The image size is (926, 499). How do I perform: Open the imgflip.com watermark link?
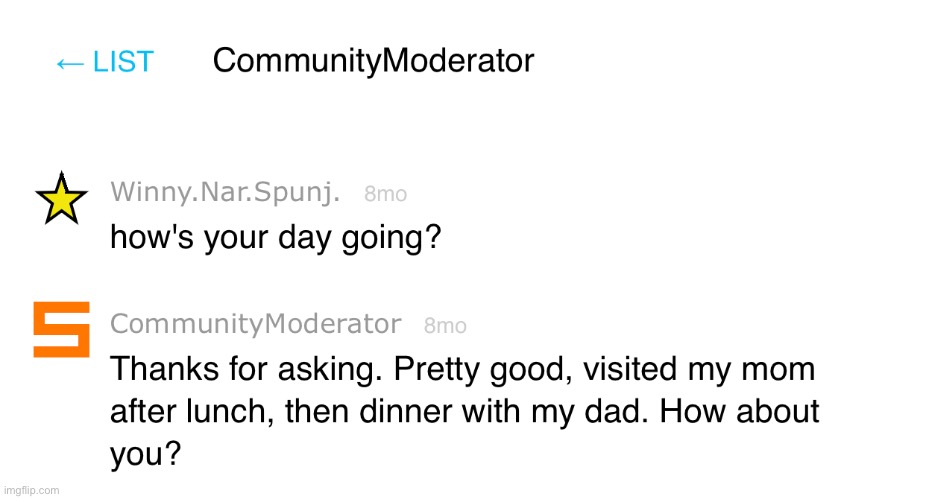(x=31, y=490)
